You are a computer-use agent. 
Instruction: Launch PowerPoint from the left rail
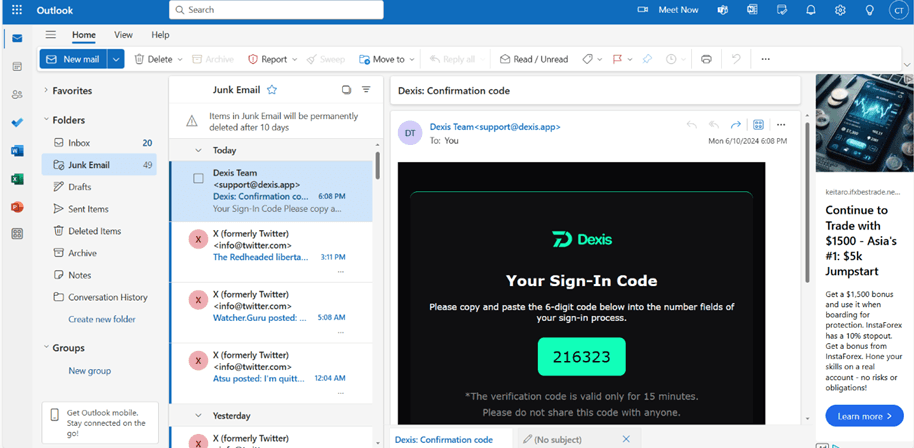pos(17,207)
